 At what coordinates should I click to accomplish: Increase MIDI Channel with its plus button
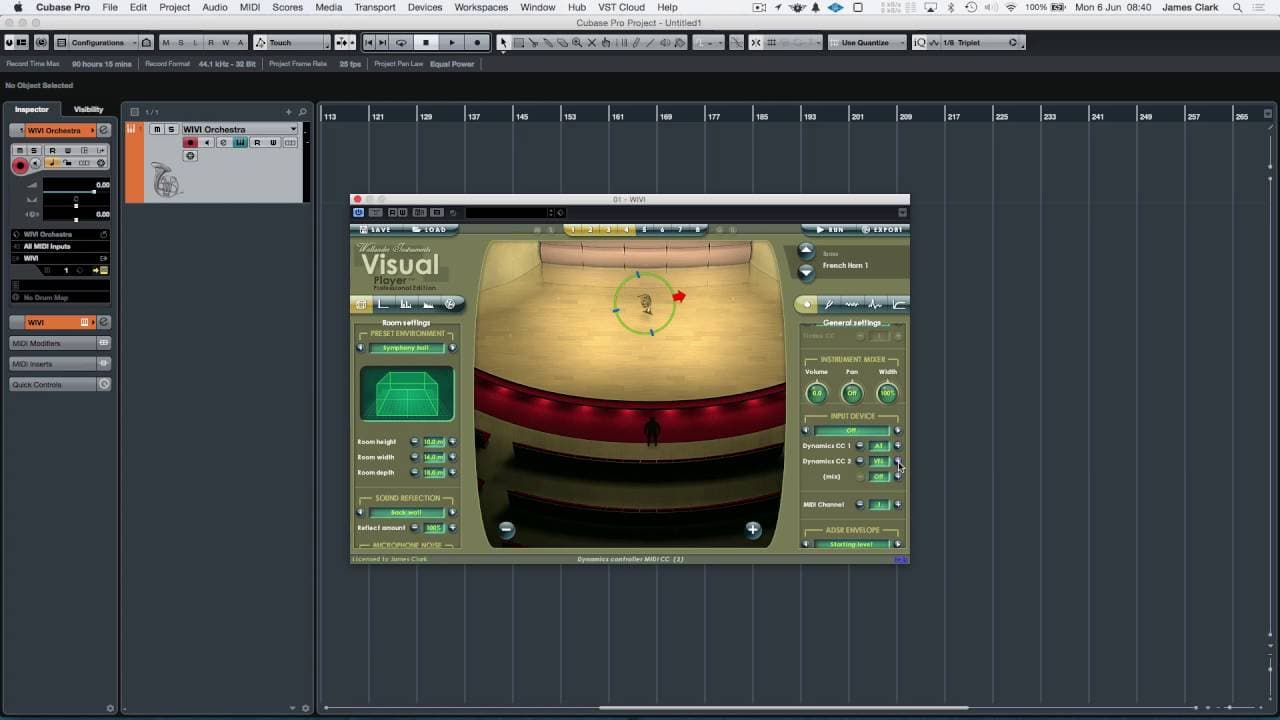(897, 505)
